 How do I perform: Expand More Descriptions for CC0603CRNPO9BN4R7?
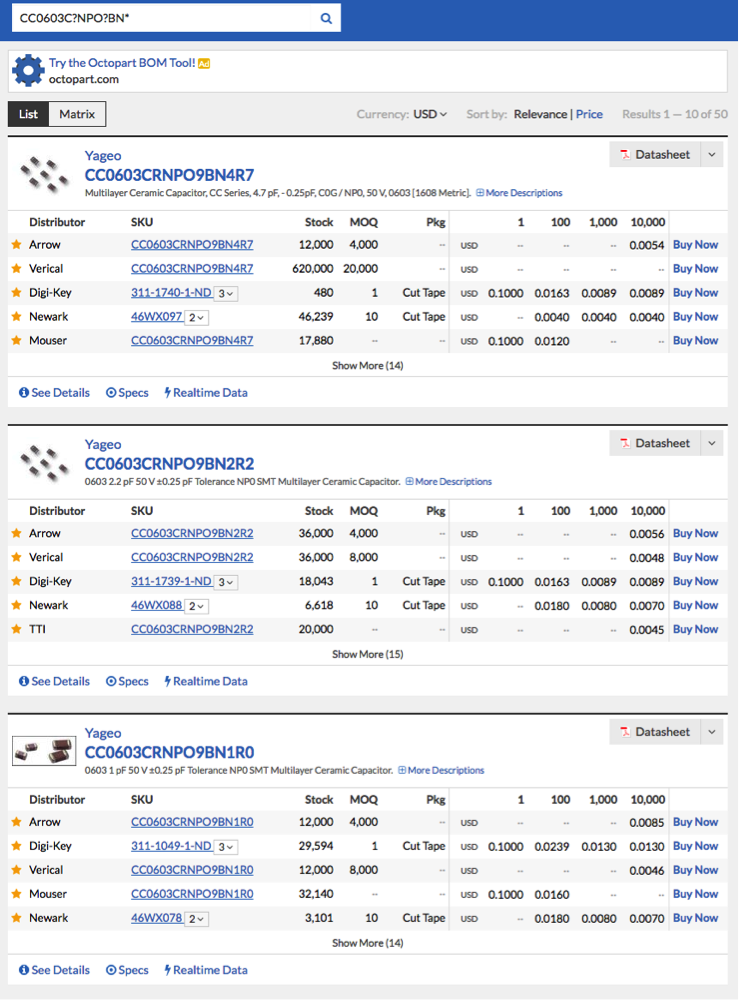pyautogui.click(x=519, y=193)
